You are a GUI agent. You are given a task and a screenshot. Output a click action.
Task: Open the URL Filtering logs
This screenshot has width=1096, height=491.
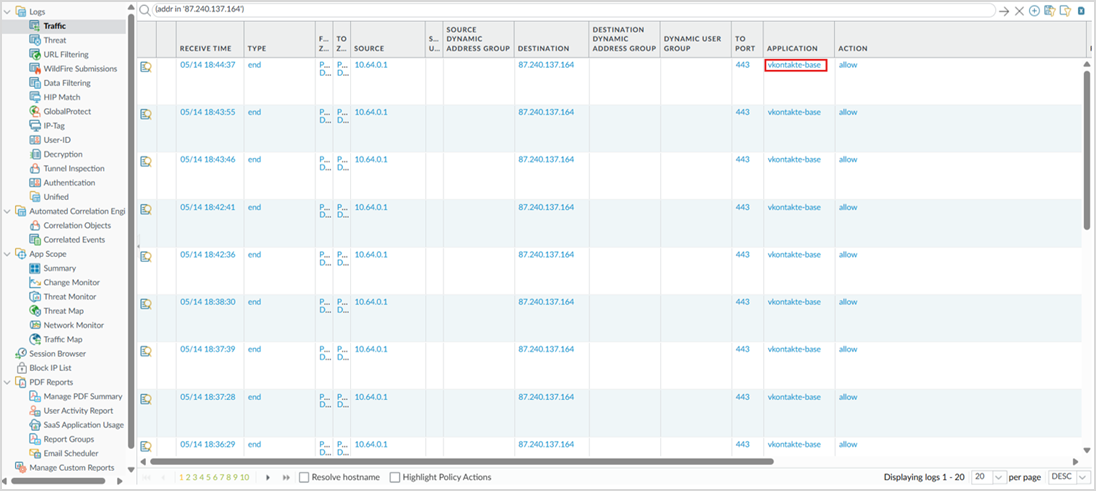pyautogui.click(x=65, y=54)
